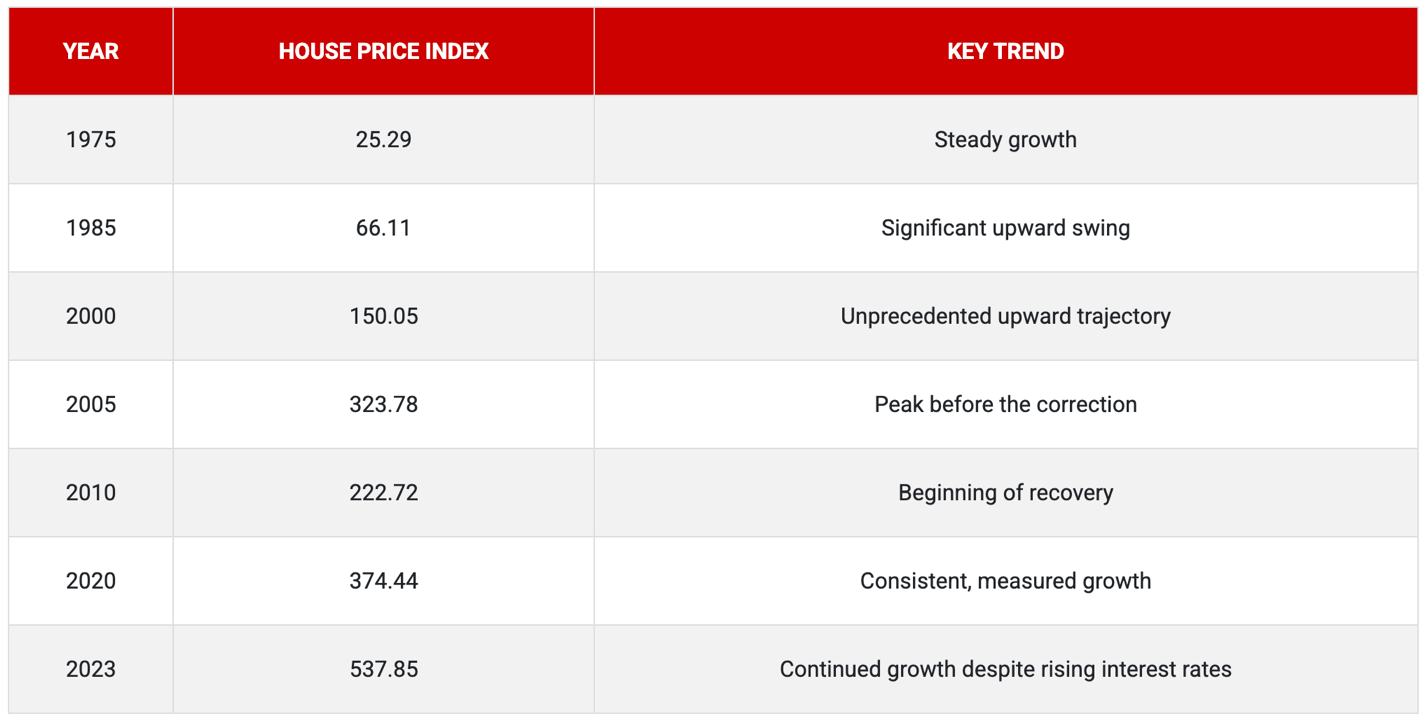Click Peak before the correction cell

pyautogui.click(x=1006, y=405)
